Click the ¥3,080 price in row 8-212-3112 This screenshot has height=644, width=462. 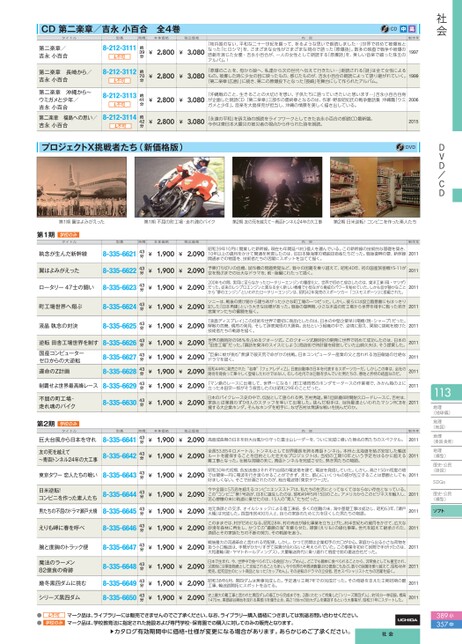click(192, 76)
